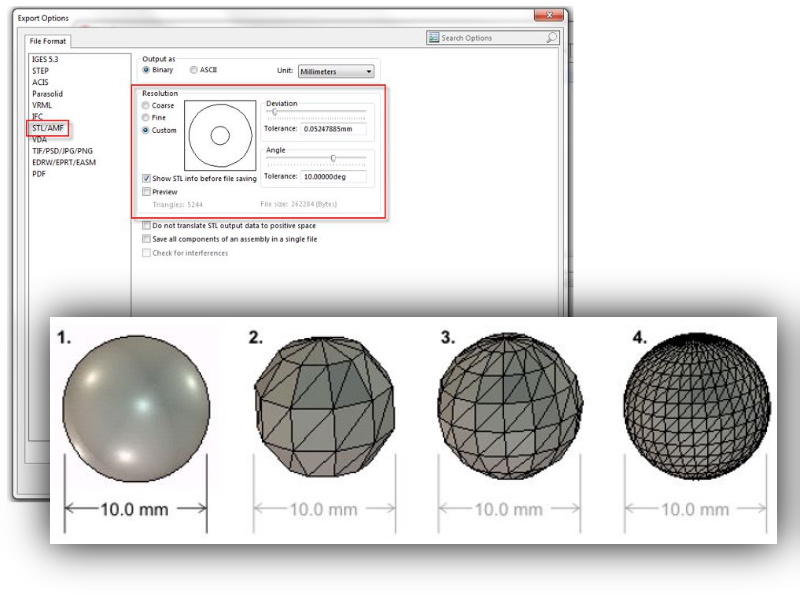Screen dimensions: 800x600
Task: Toggle Save all components in single file
Action: (x=147, y=239)
